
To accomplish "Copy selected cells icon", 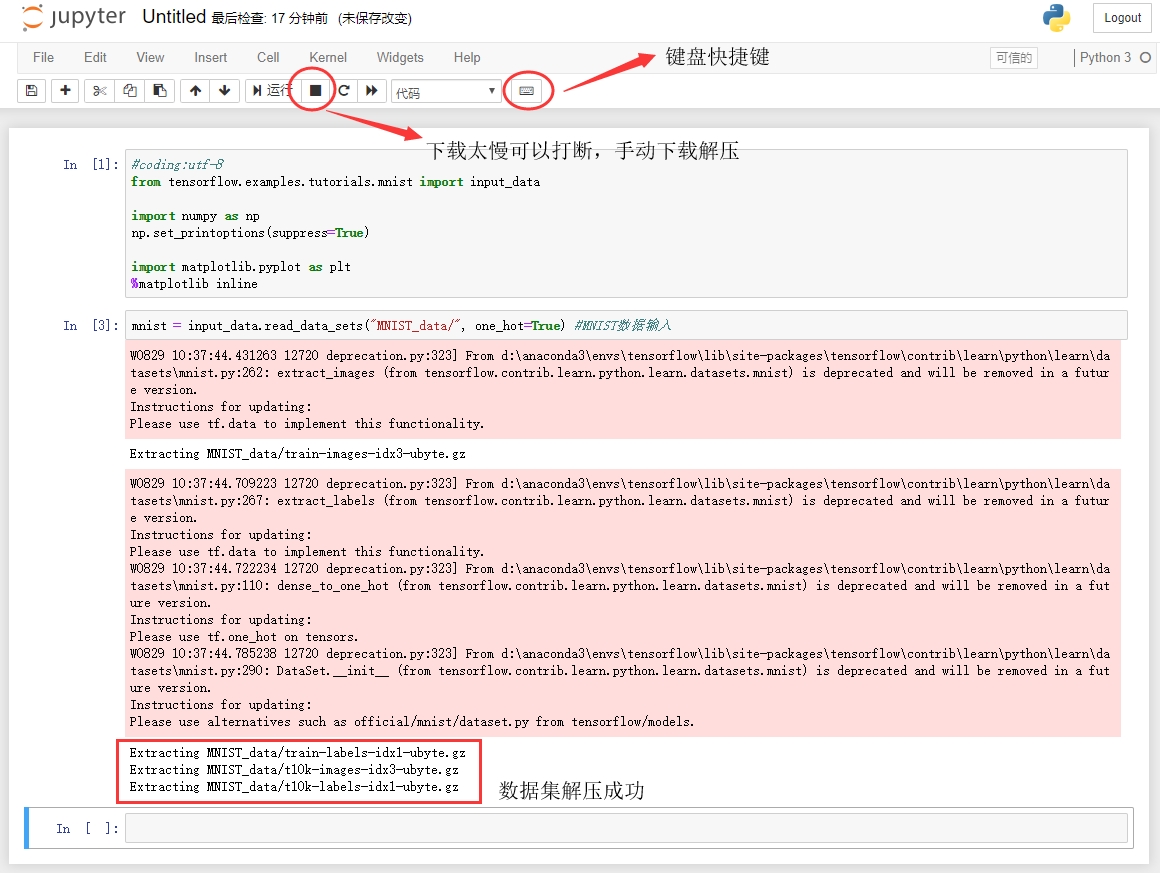I will 129,91.
